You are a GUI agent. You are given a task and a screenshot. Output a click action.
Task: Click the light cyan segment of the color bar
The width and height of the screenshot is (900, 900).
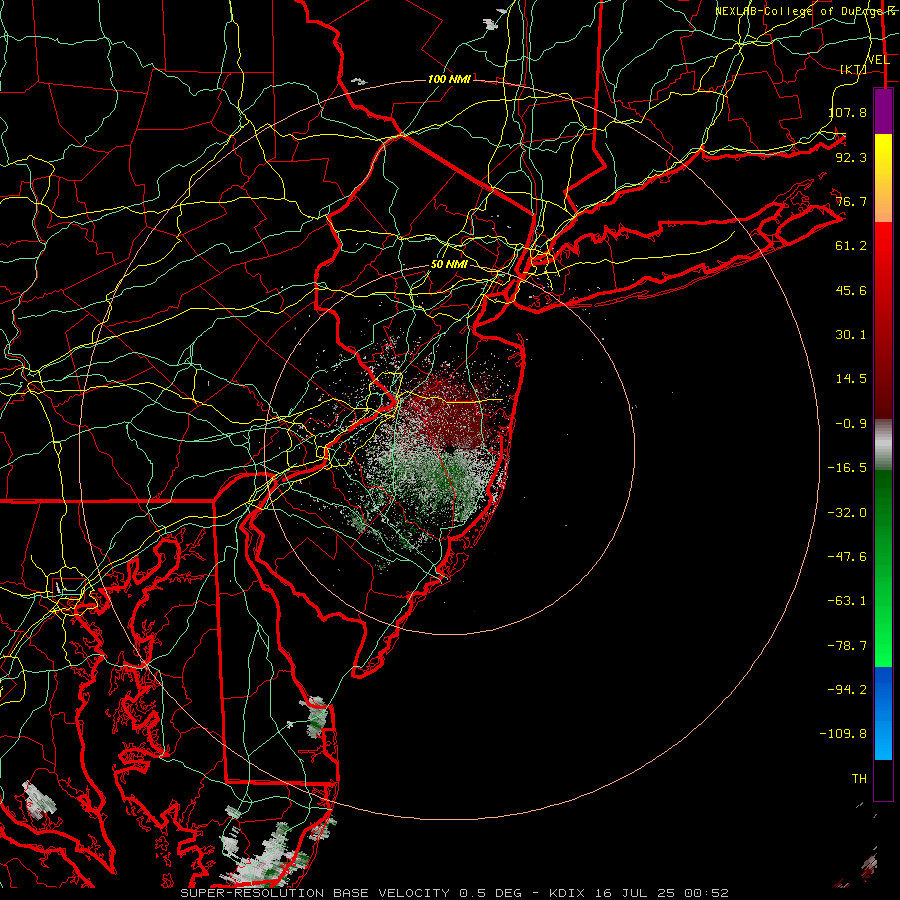pos(883,743)
